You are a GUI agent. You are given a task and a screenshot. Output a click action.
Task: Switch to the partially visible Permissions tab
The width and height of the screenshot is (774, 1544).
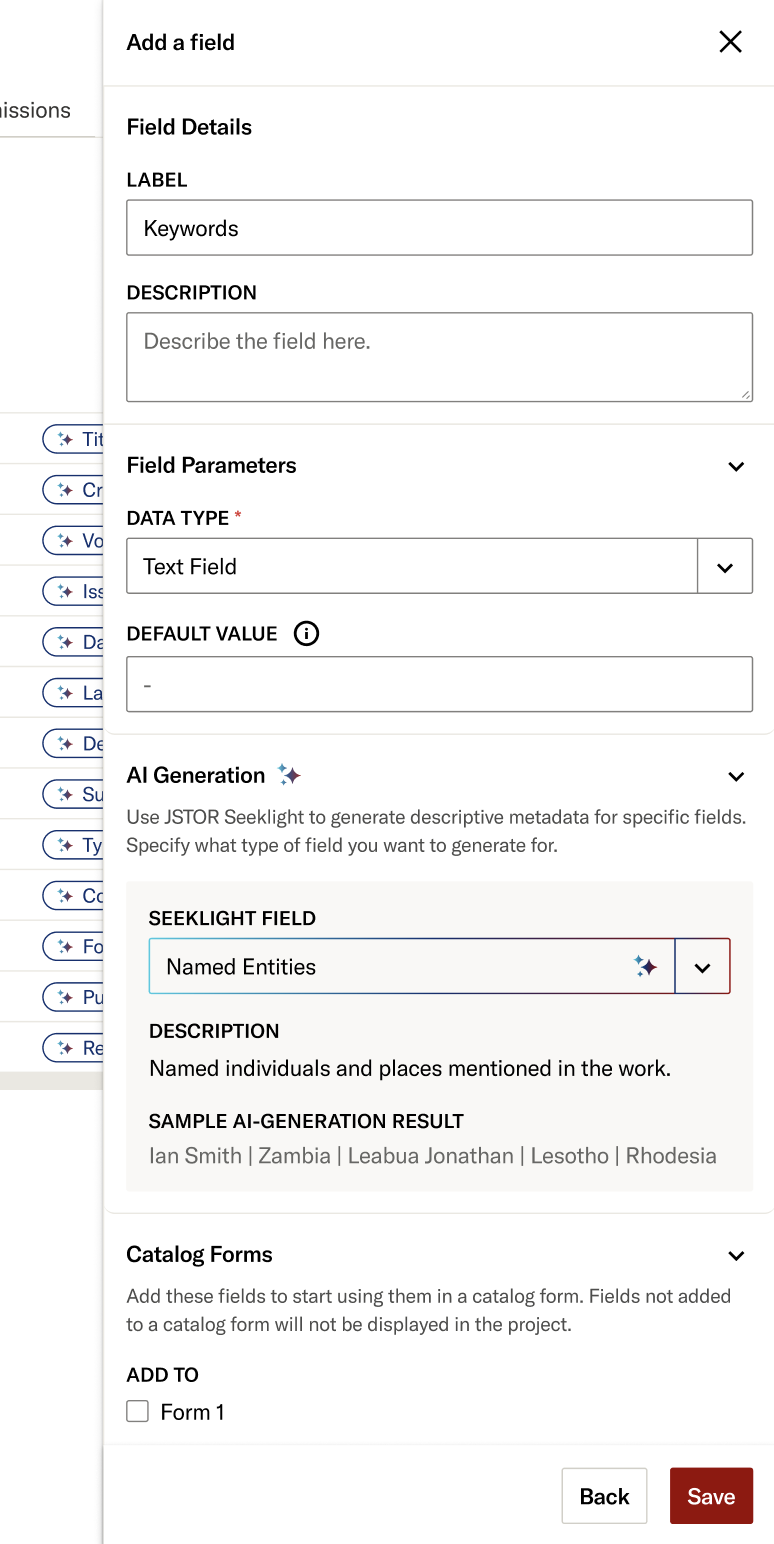(36, 110)
